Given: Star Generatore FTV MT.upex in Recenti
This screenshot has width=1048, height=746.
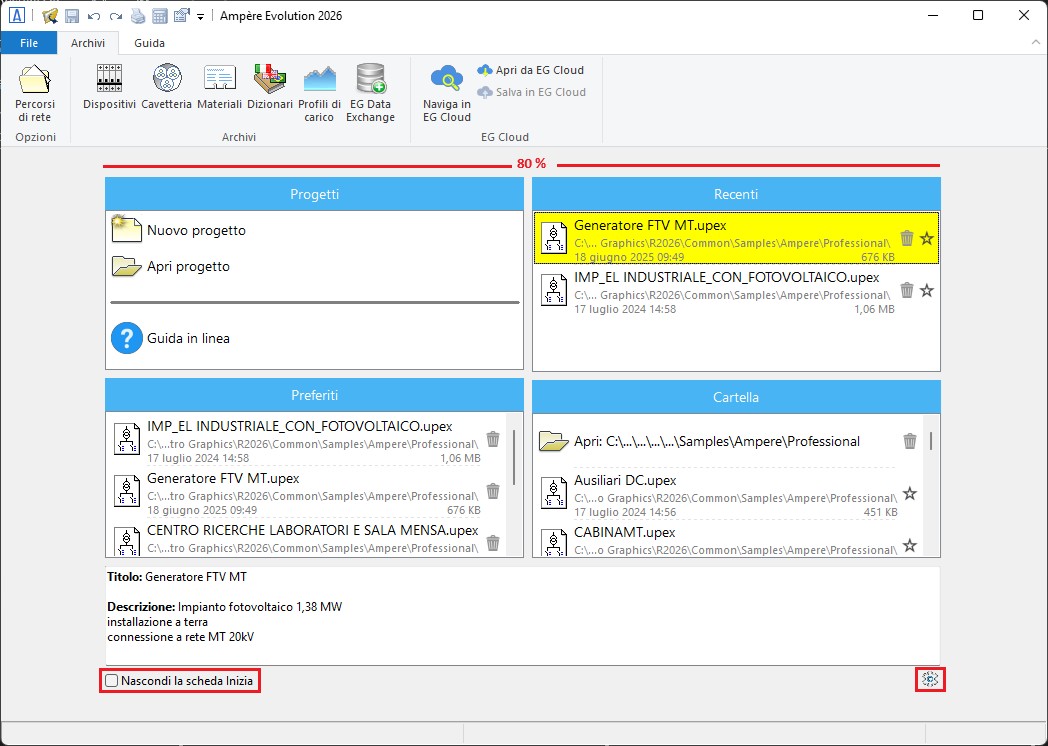Looking at the screenshot, I should (926, 238).
